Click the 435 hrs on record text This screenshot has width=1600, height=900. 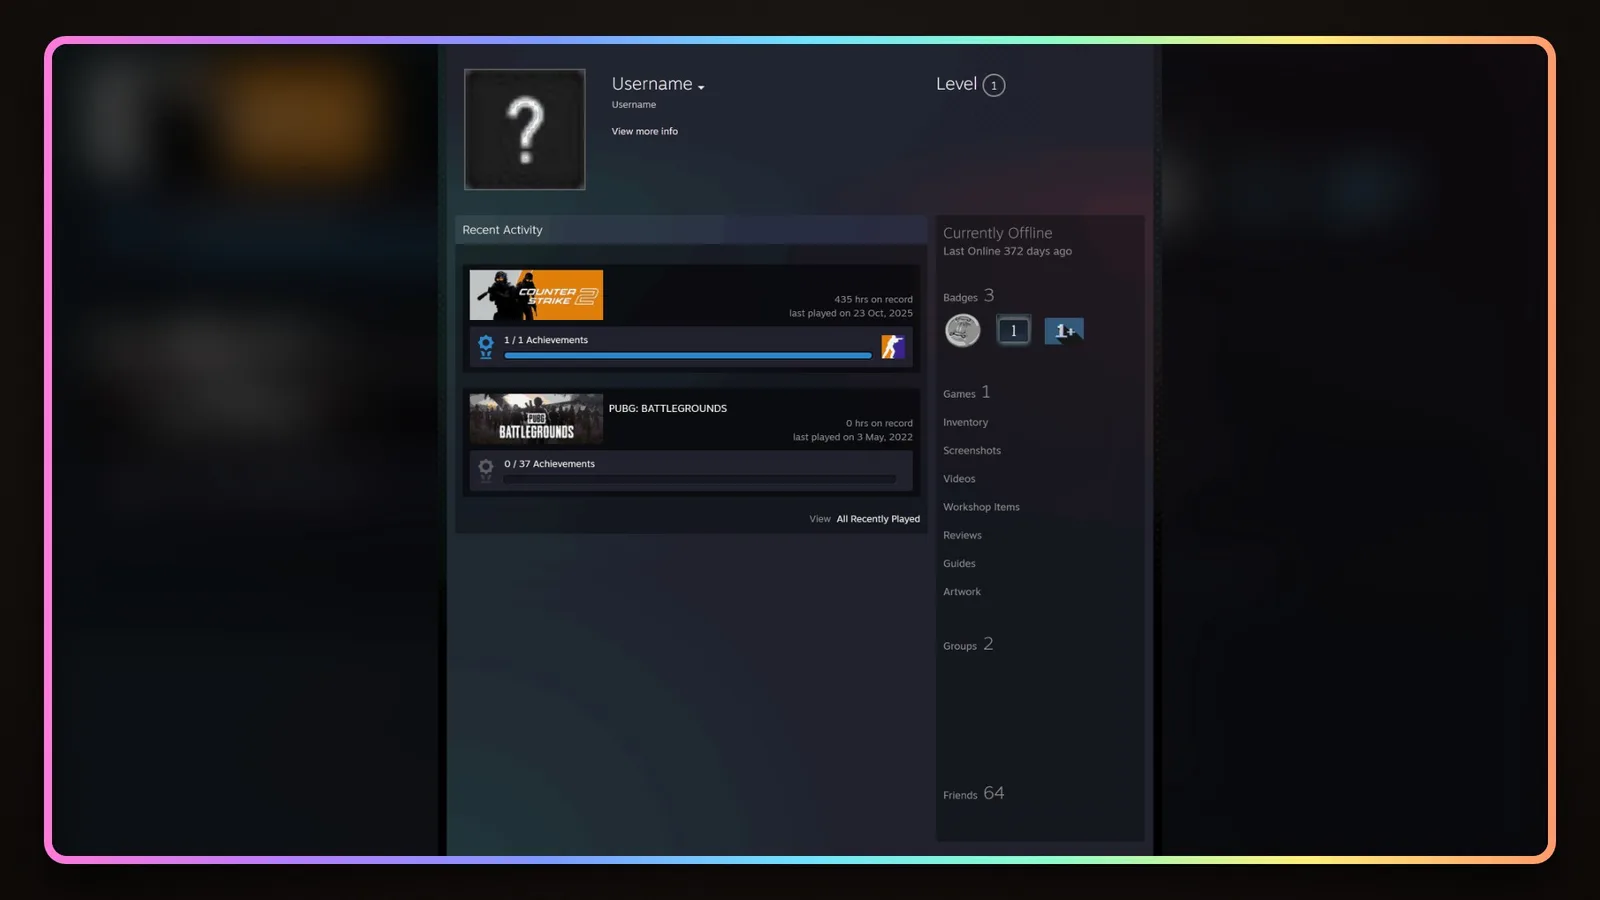[874, 299]
